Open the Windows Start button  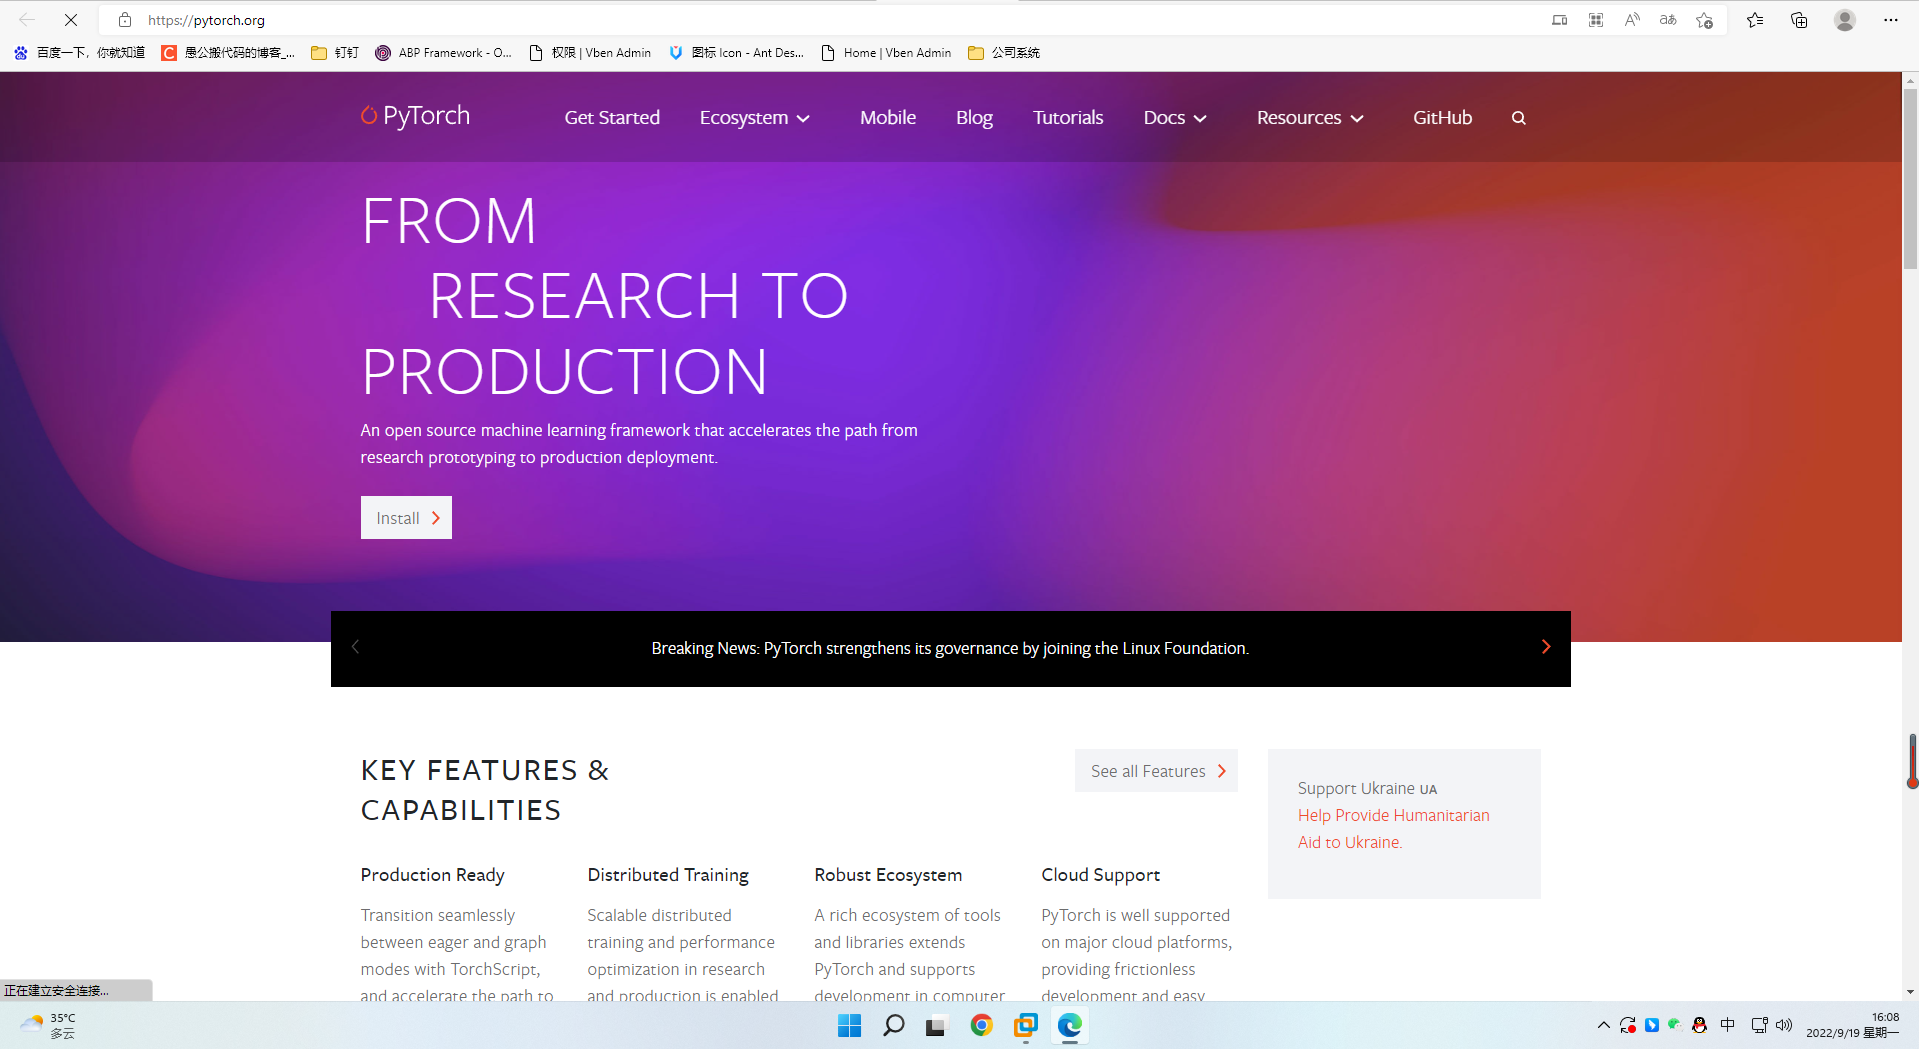pyautogui.click(x=849, y=1025)
